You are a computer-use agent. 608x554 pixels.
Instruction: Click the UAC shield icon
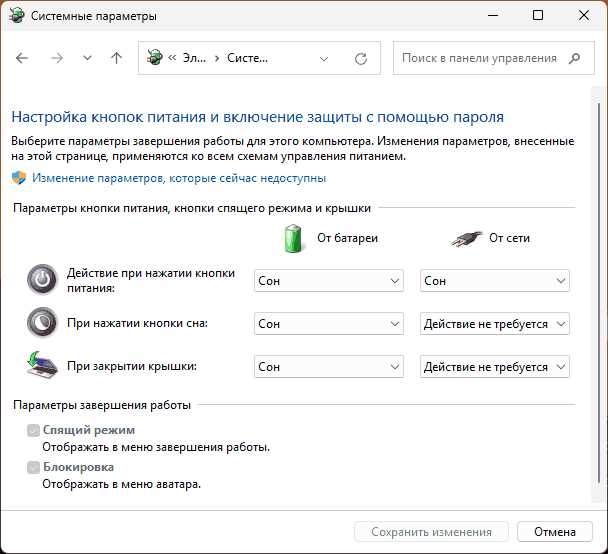[x=19, y=178]
